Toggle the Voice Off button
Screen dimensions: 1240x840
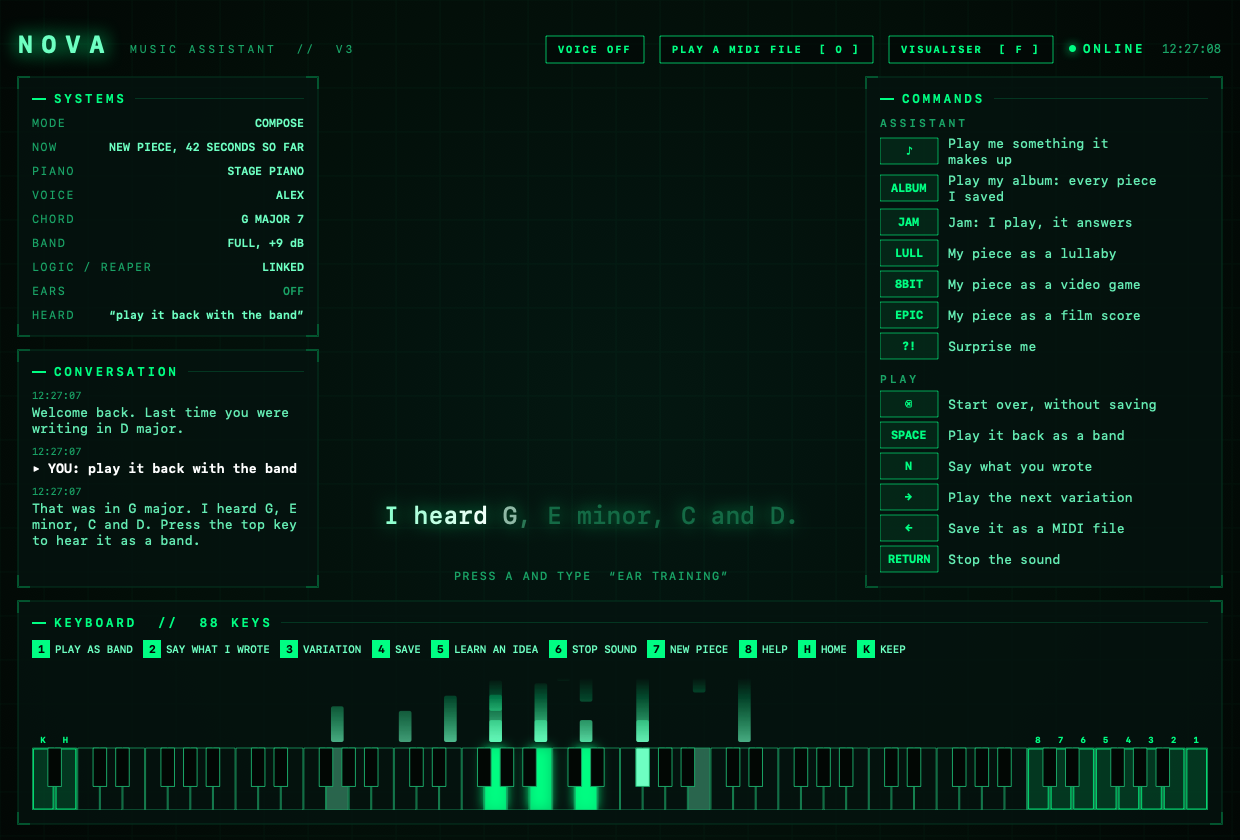click(594, 49)
